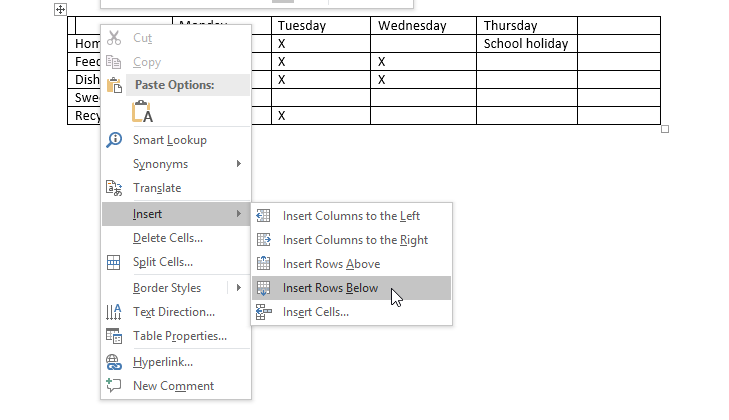
Task: Click the Text Direction icon
Action: pyautogui.click(x=114, y=312)
